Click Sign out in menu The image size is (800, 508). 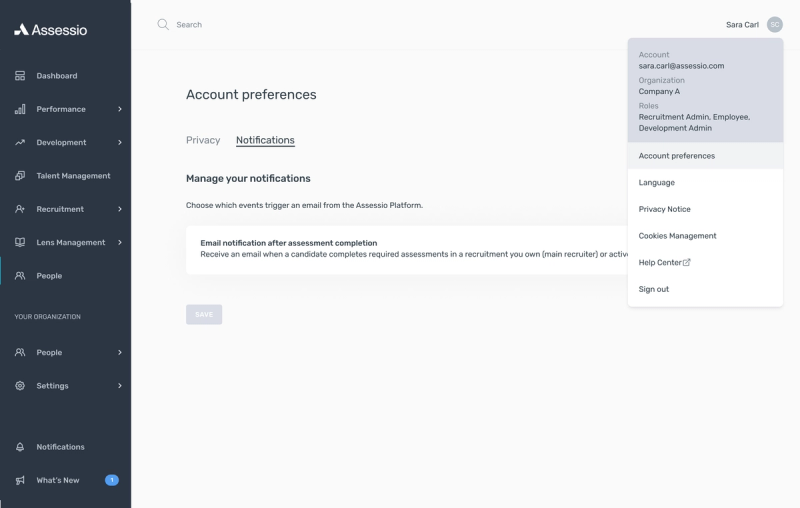[654, 289]
